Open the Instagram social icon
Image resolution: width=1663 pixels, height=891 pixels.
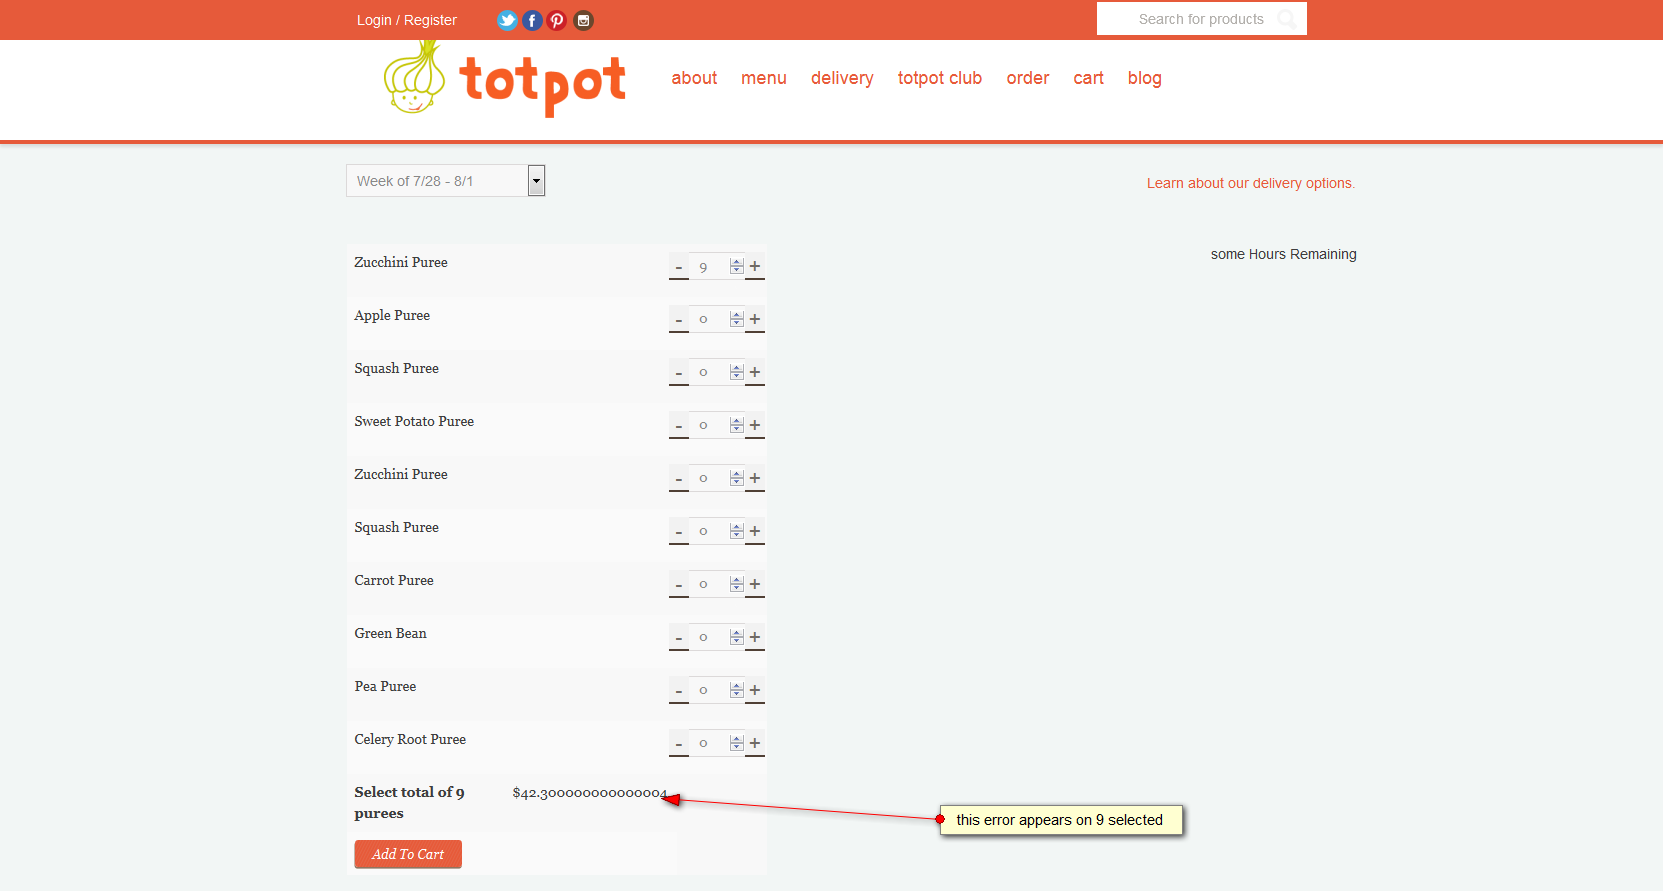[x=583, y=20]
